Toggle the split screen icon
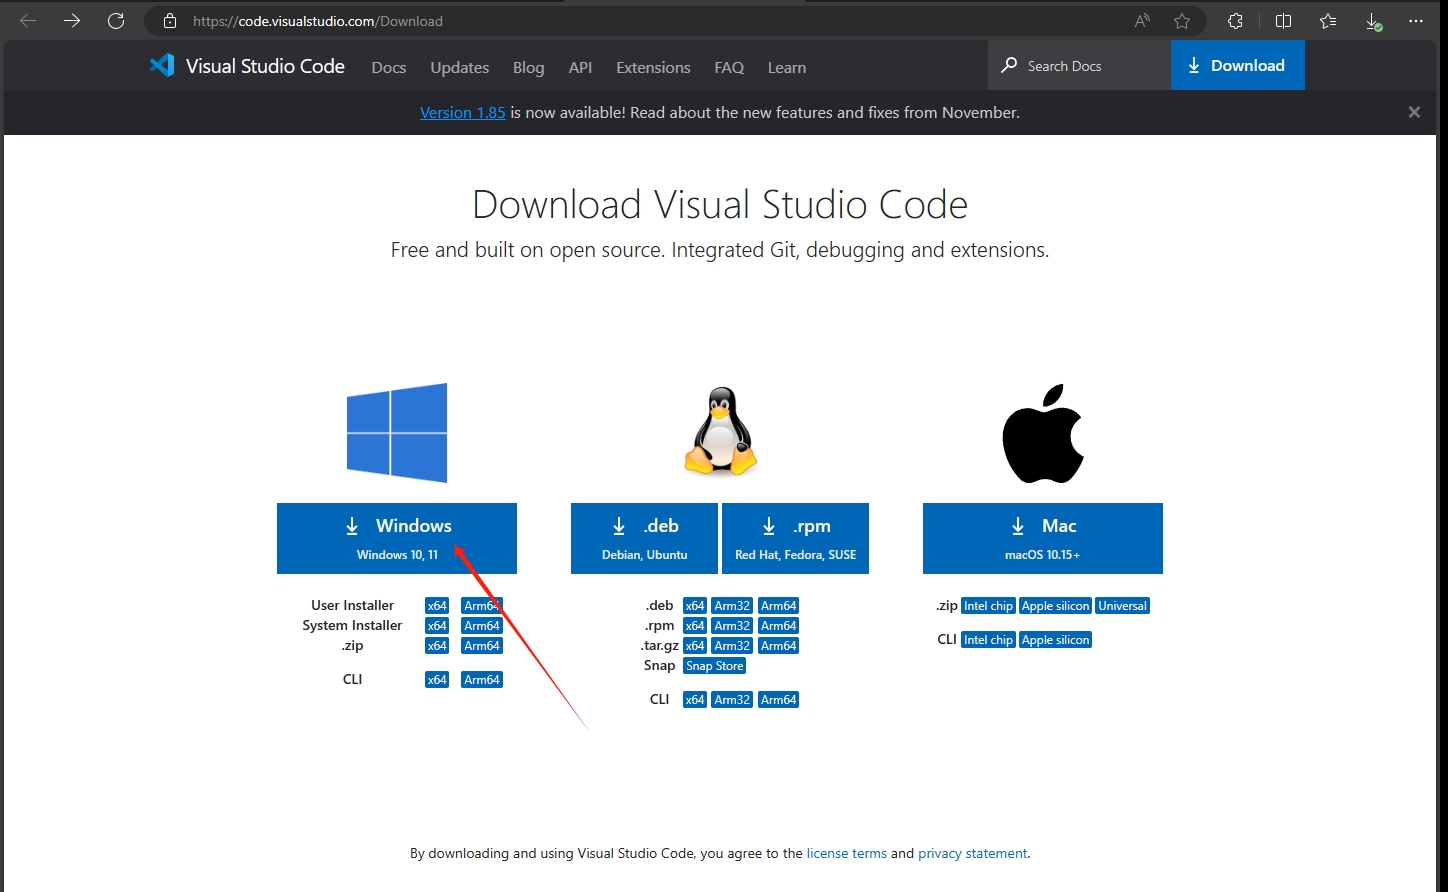Viewport: 1448px width, 892px height. 1283,21
